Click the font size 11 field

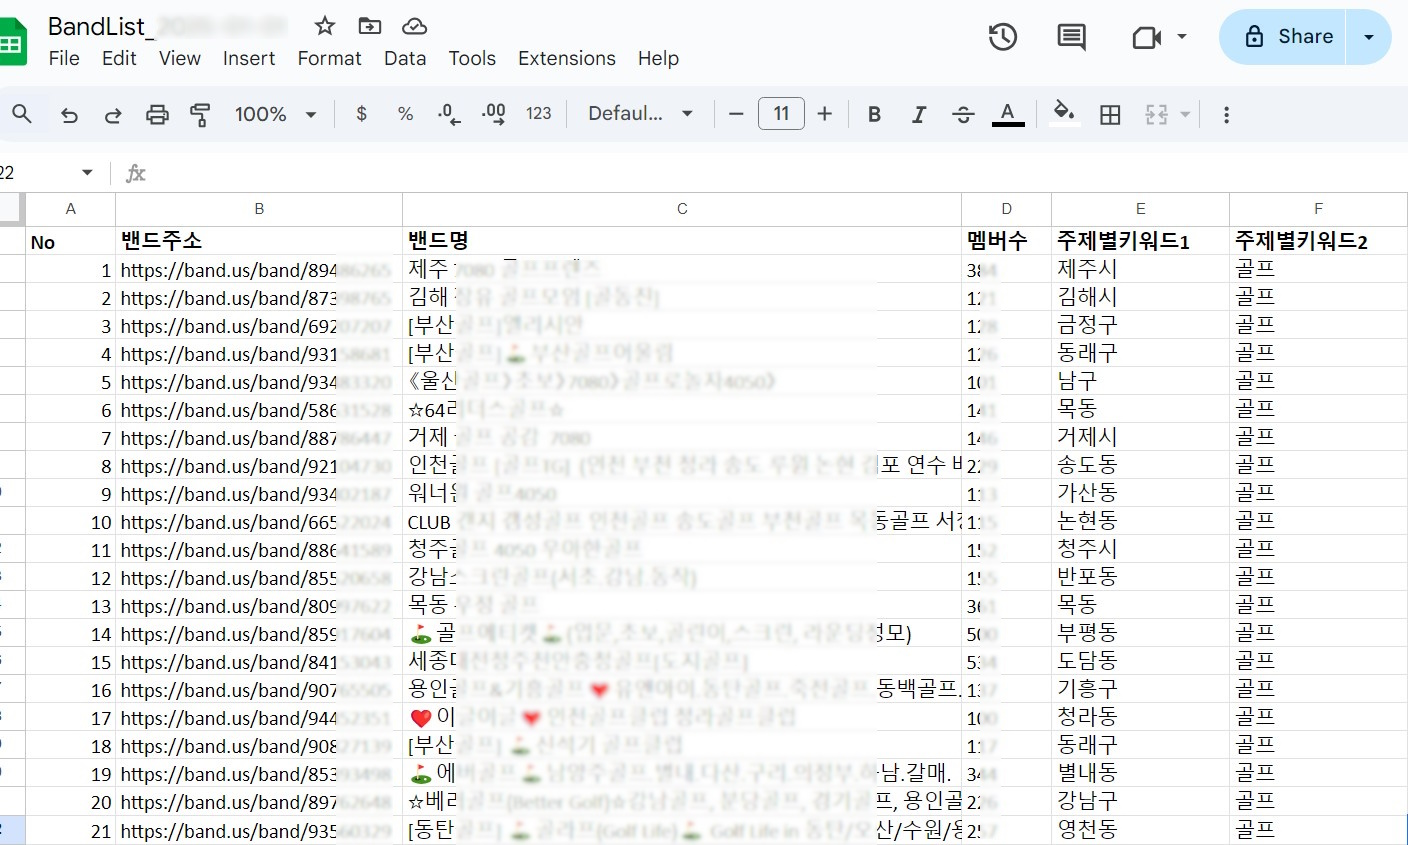tap(781, 114)
